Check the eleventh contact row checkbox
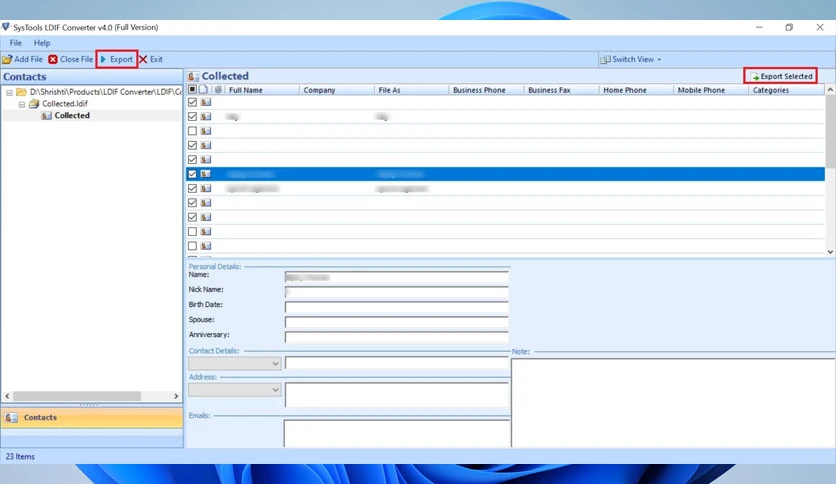 tap(192, 246)
